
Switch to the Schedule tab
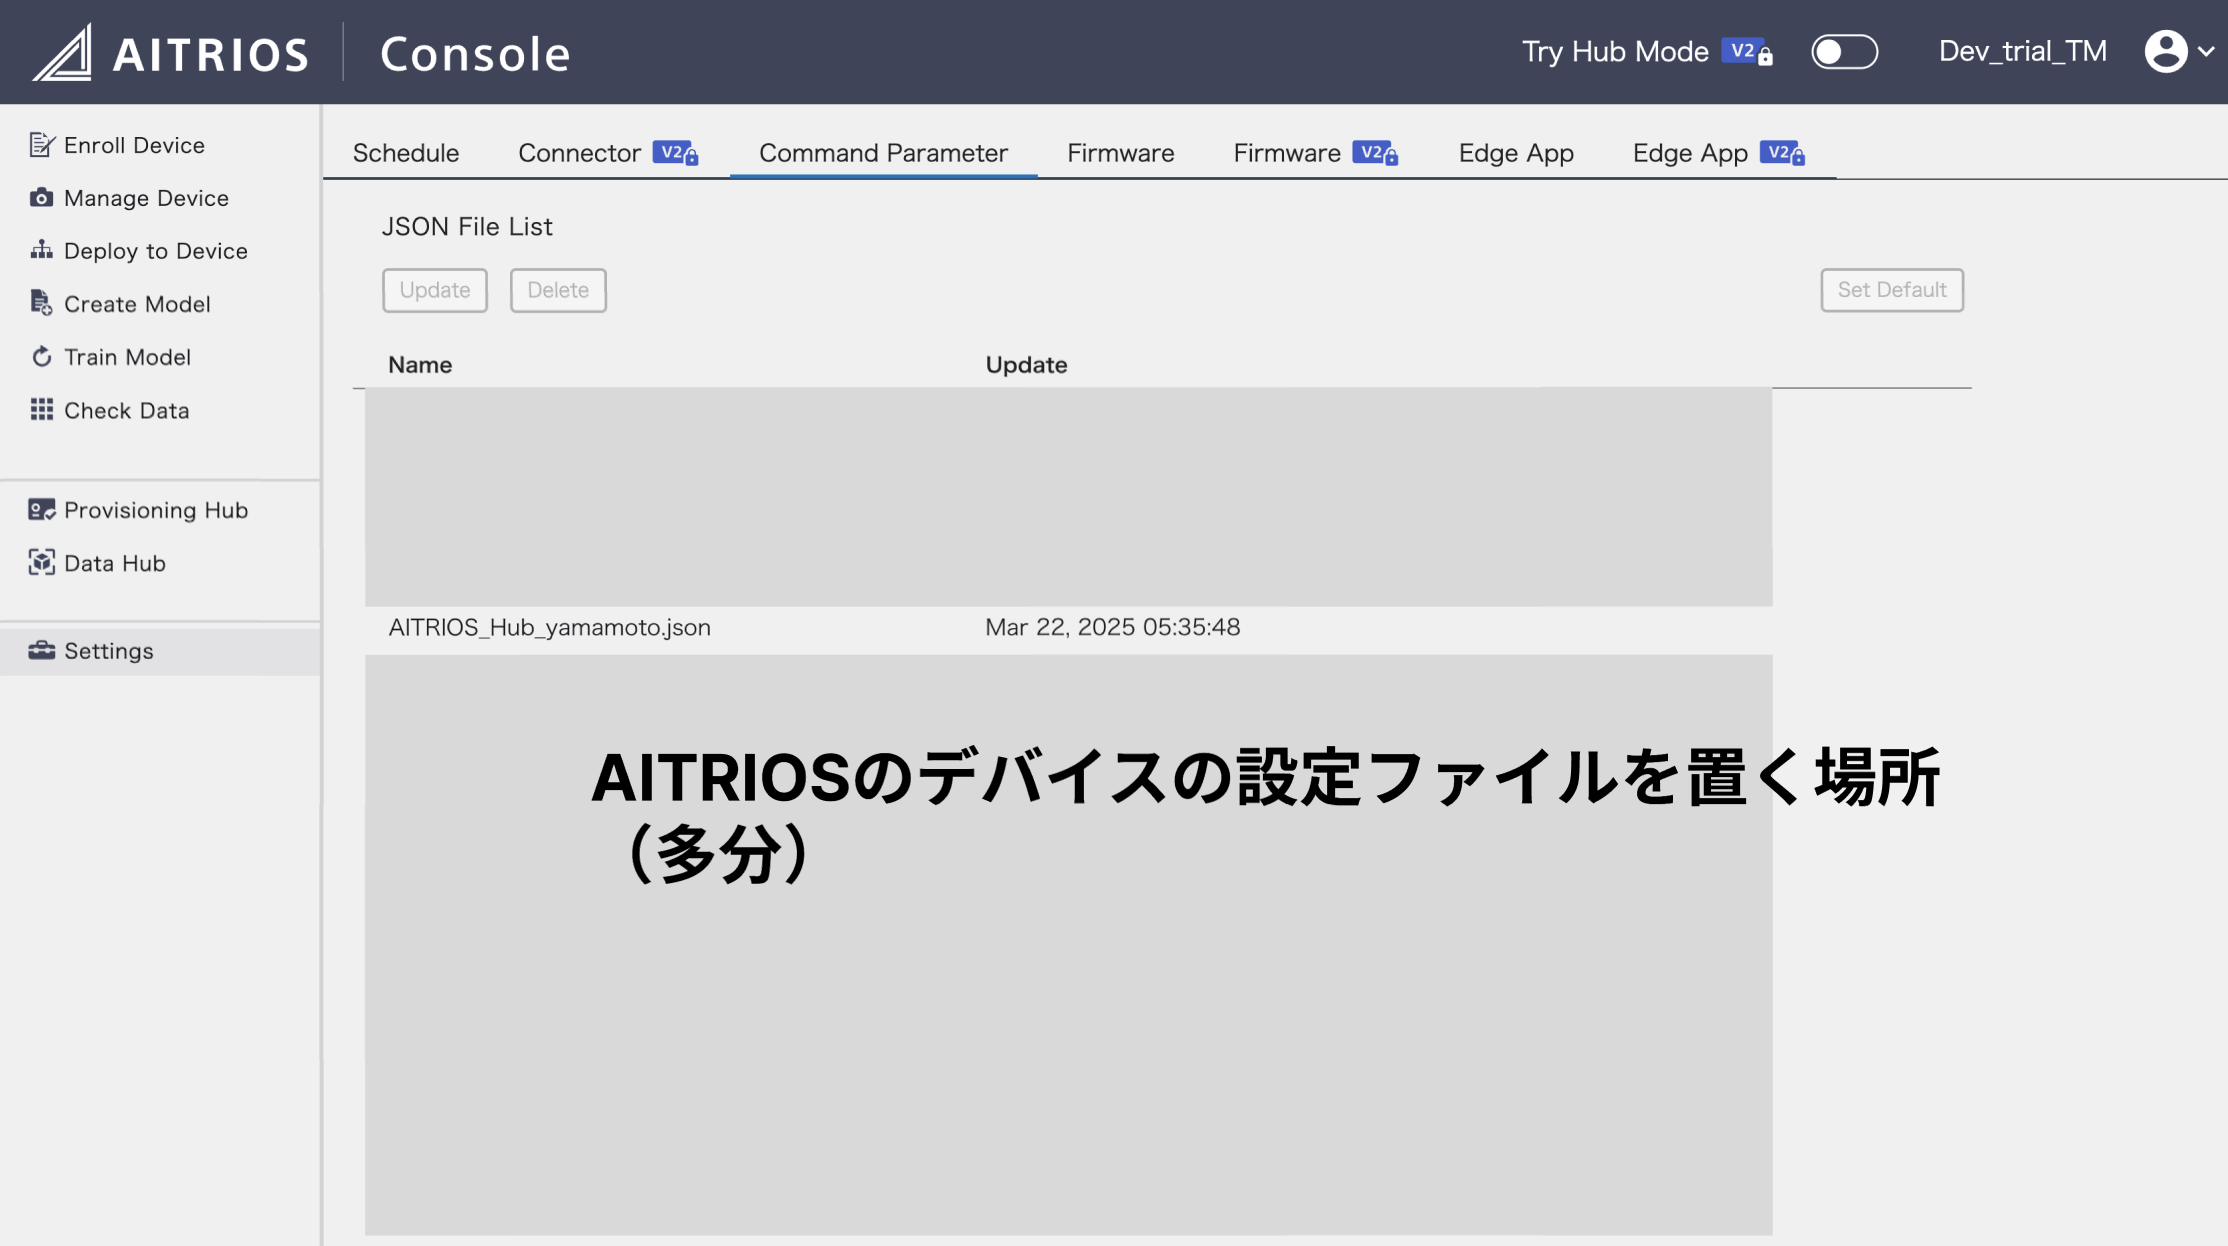405,153
